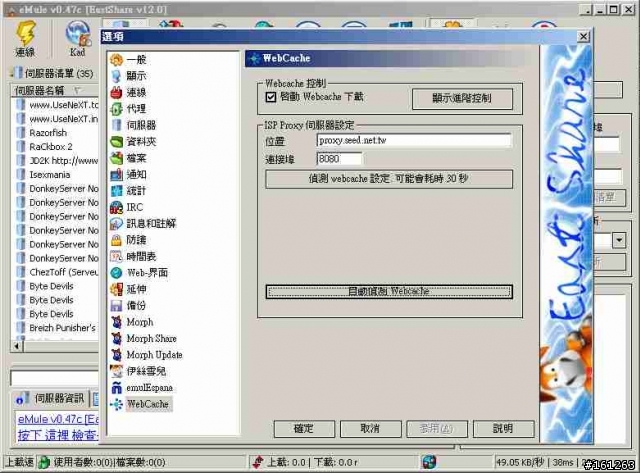This screenshot has width=640, height=473.
Task: Open the 統計 options page
Action: point(128,191)
